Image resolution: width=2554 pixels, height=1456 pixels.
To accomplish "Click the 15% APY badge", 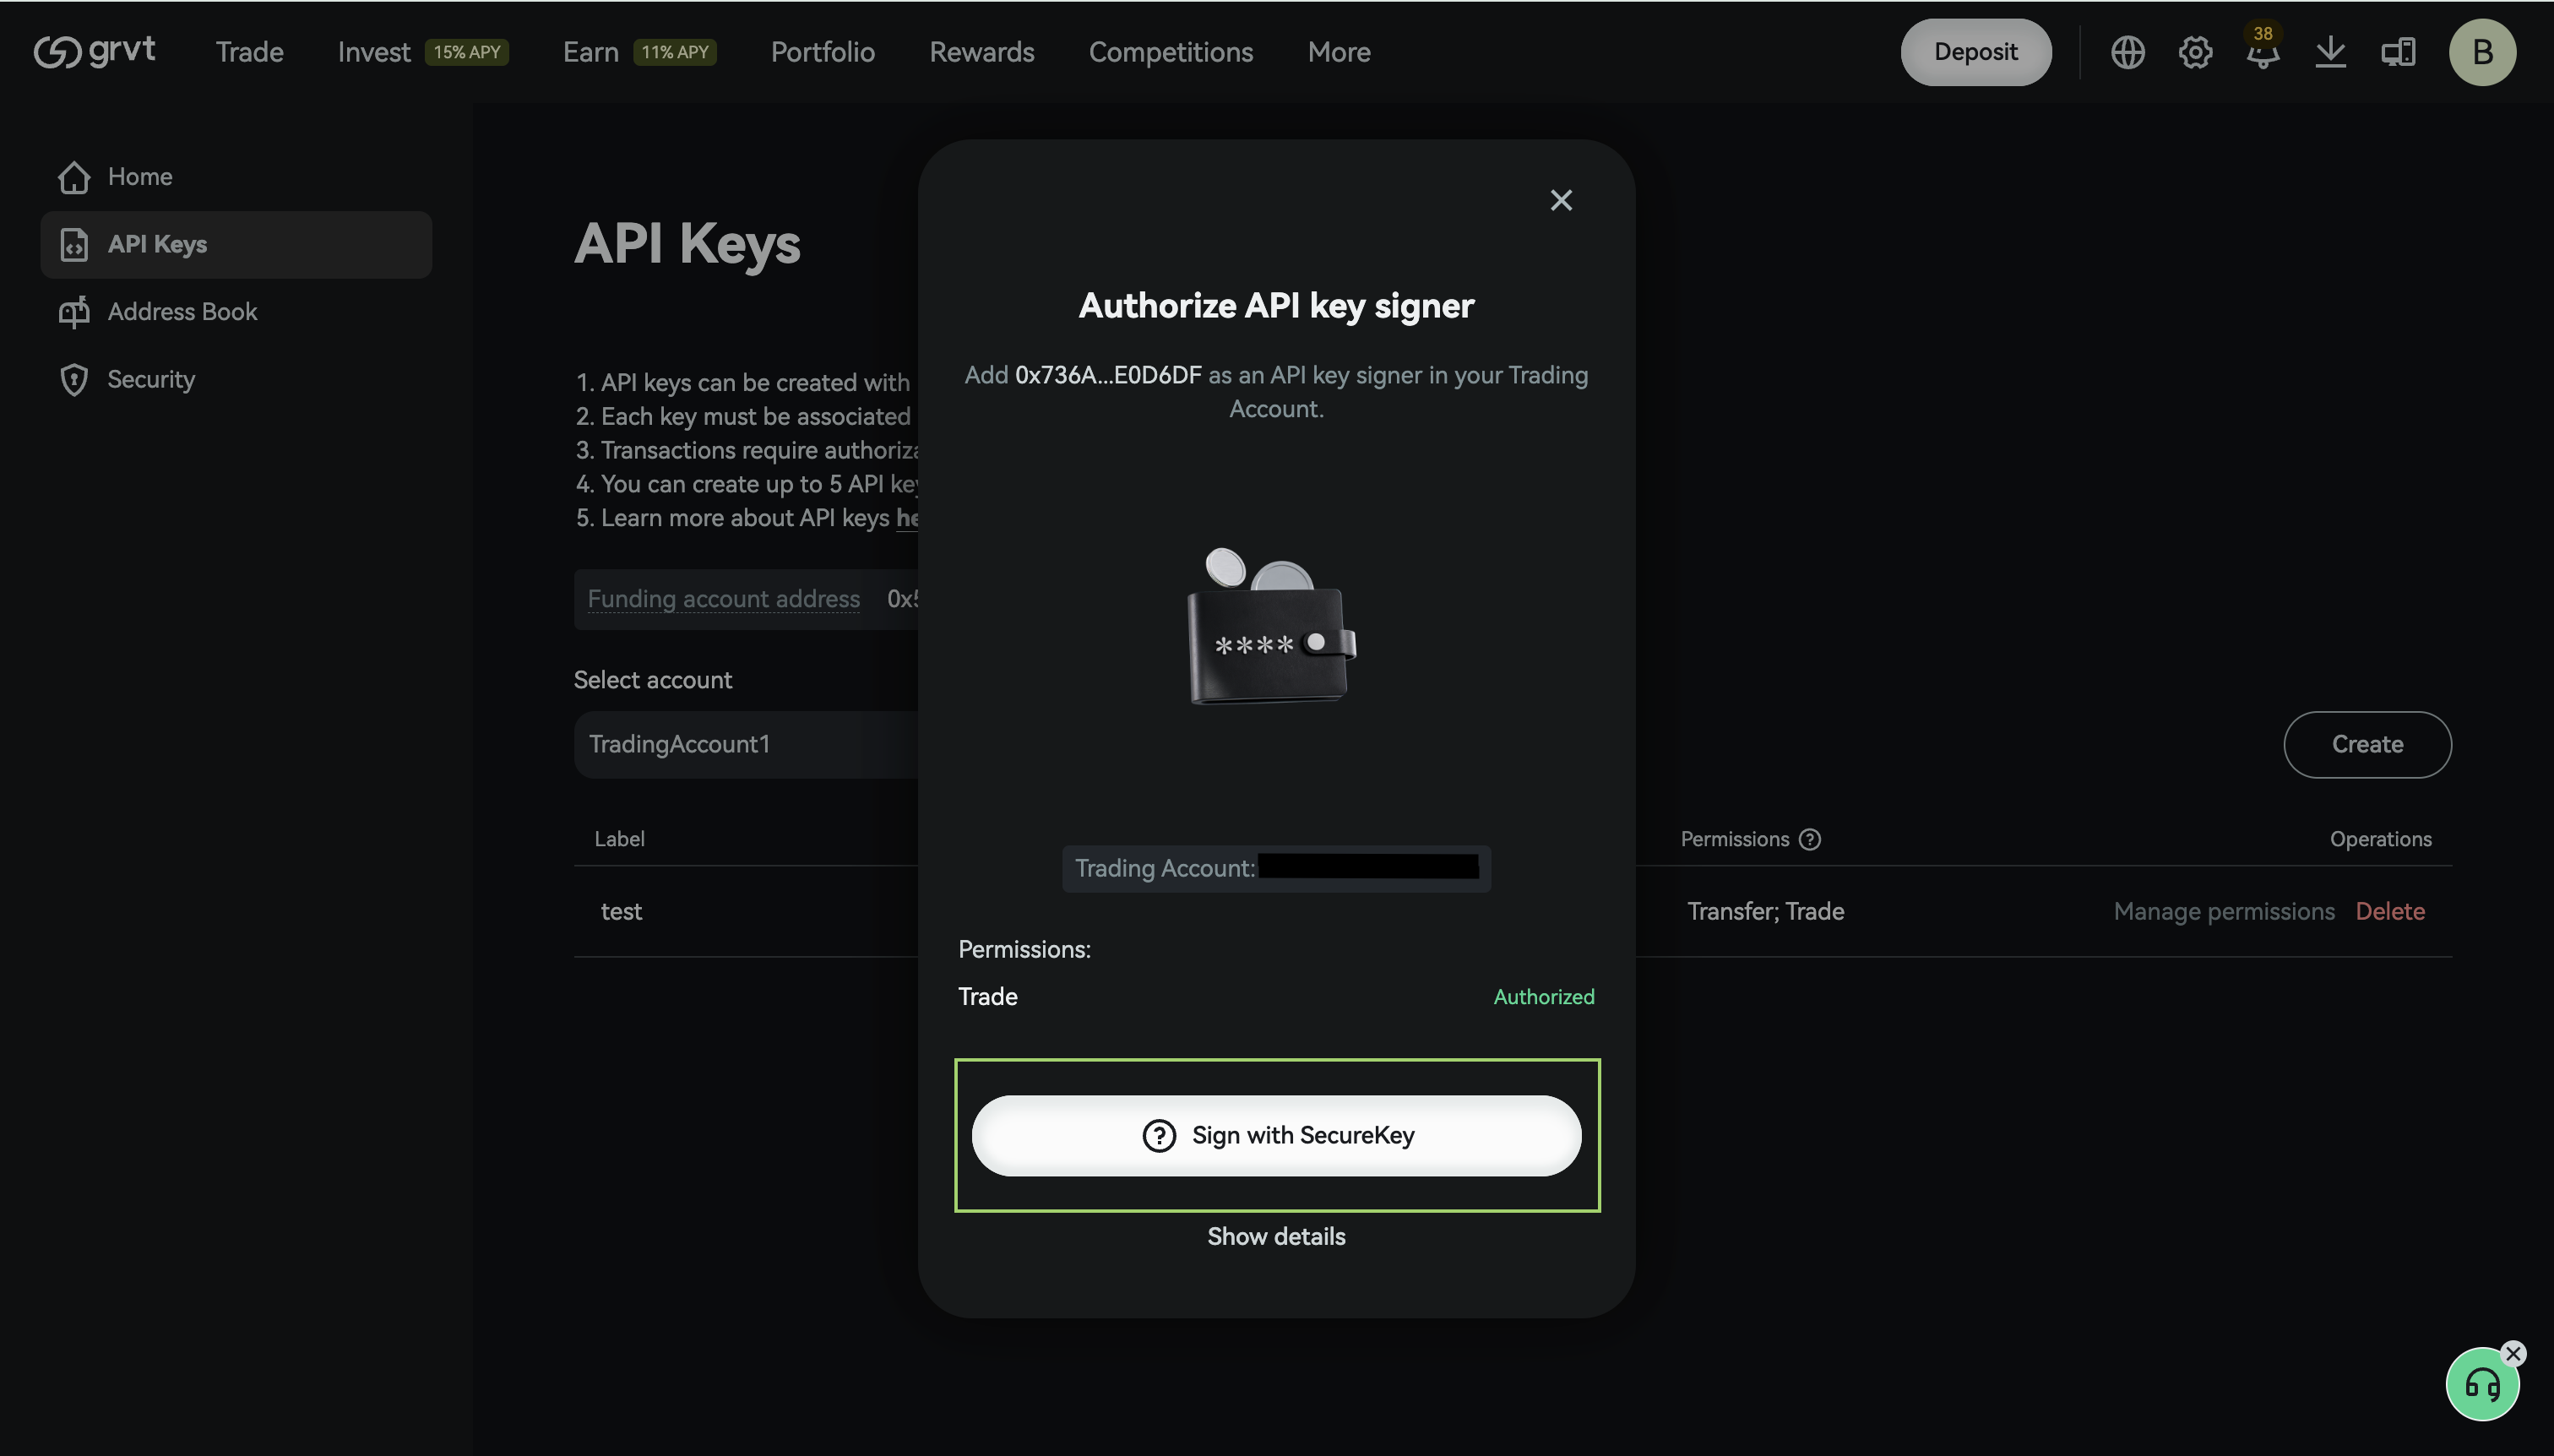I will point(466,52).
